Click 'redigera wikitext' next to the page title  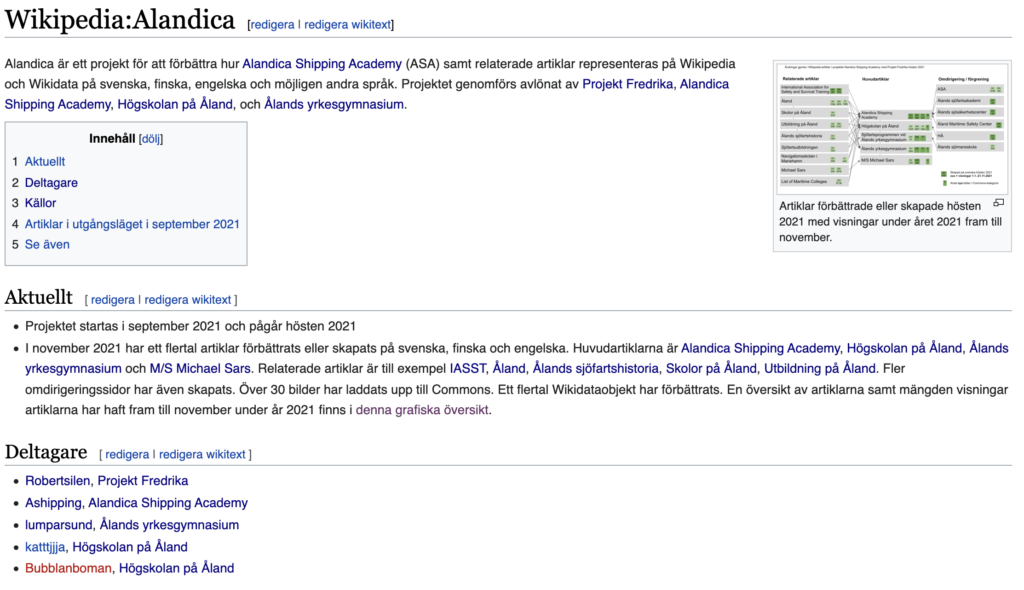tap(348, 24)
